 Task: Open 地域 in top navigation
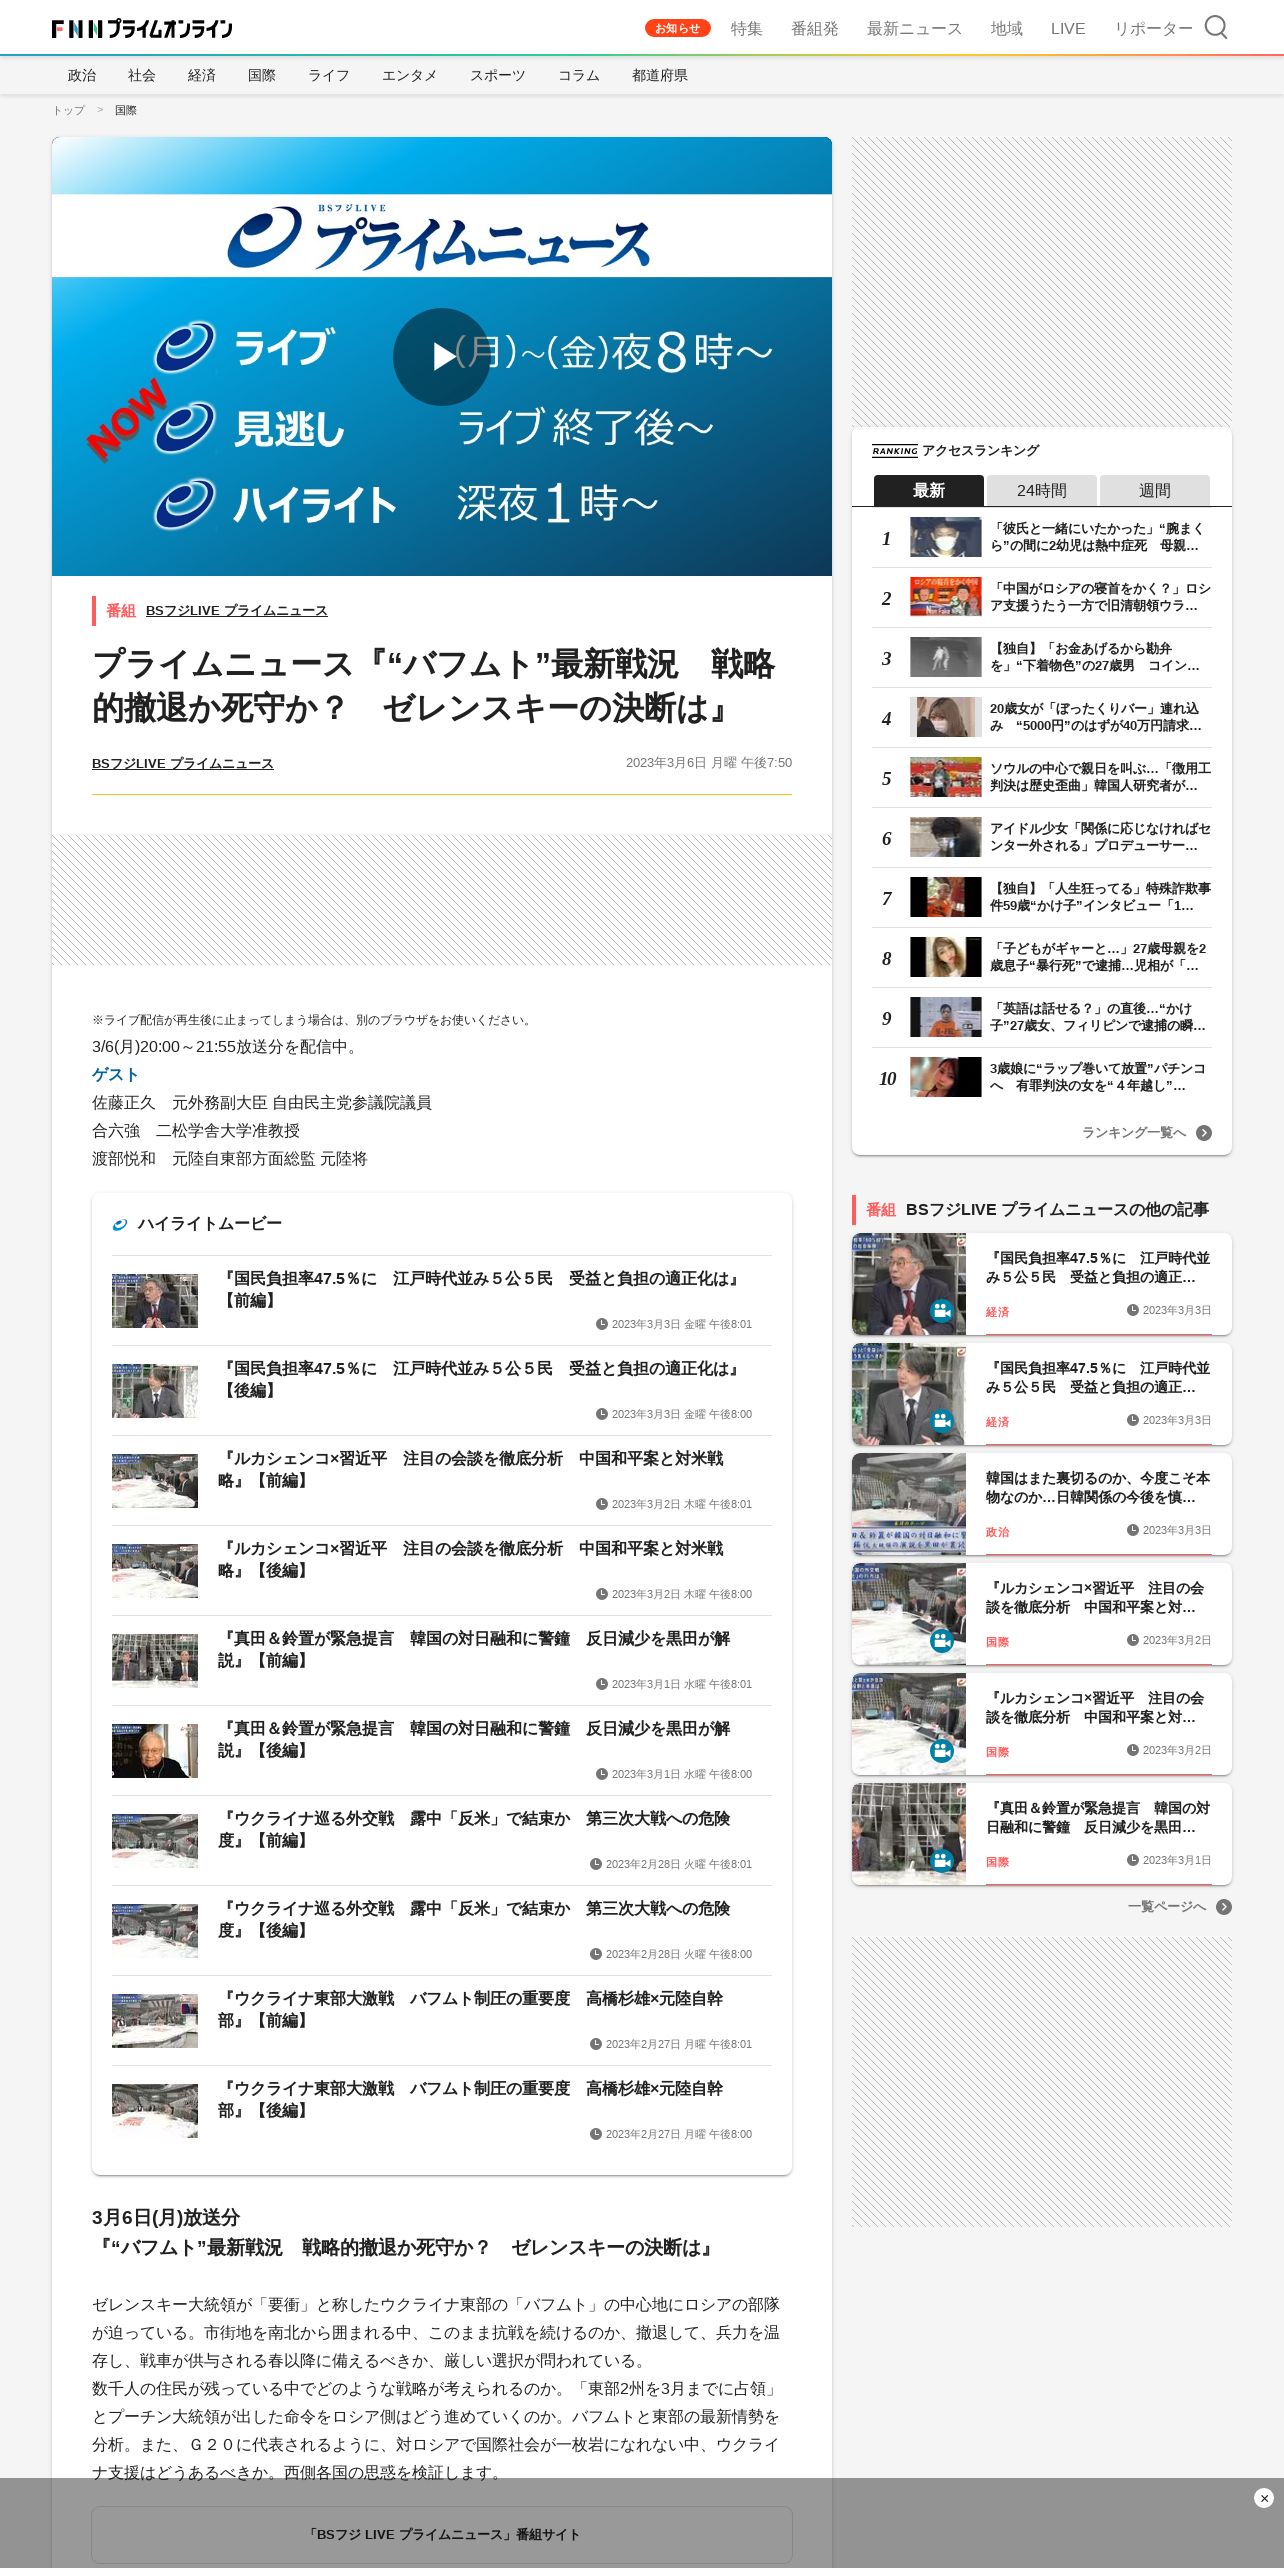pyautogui.click(x=1006, y=28)
